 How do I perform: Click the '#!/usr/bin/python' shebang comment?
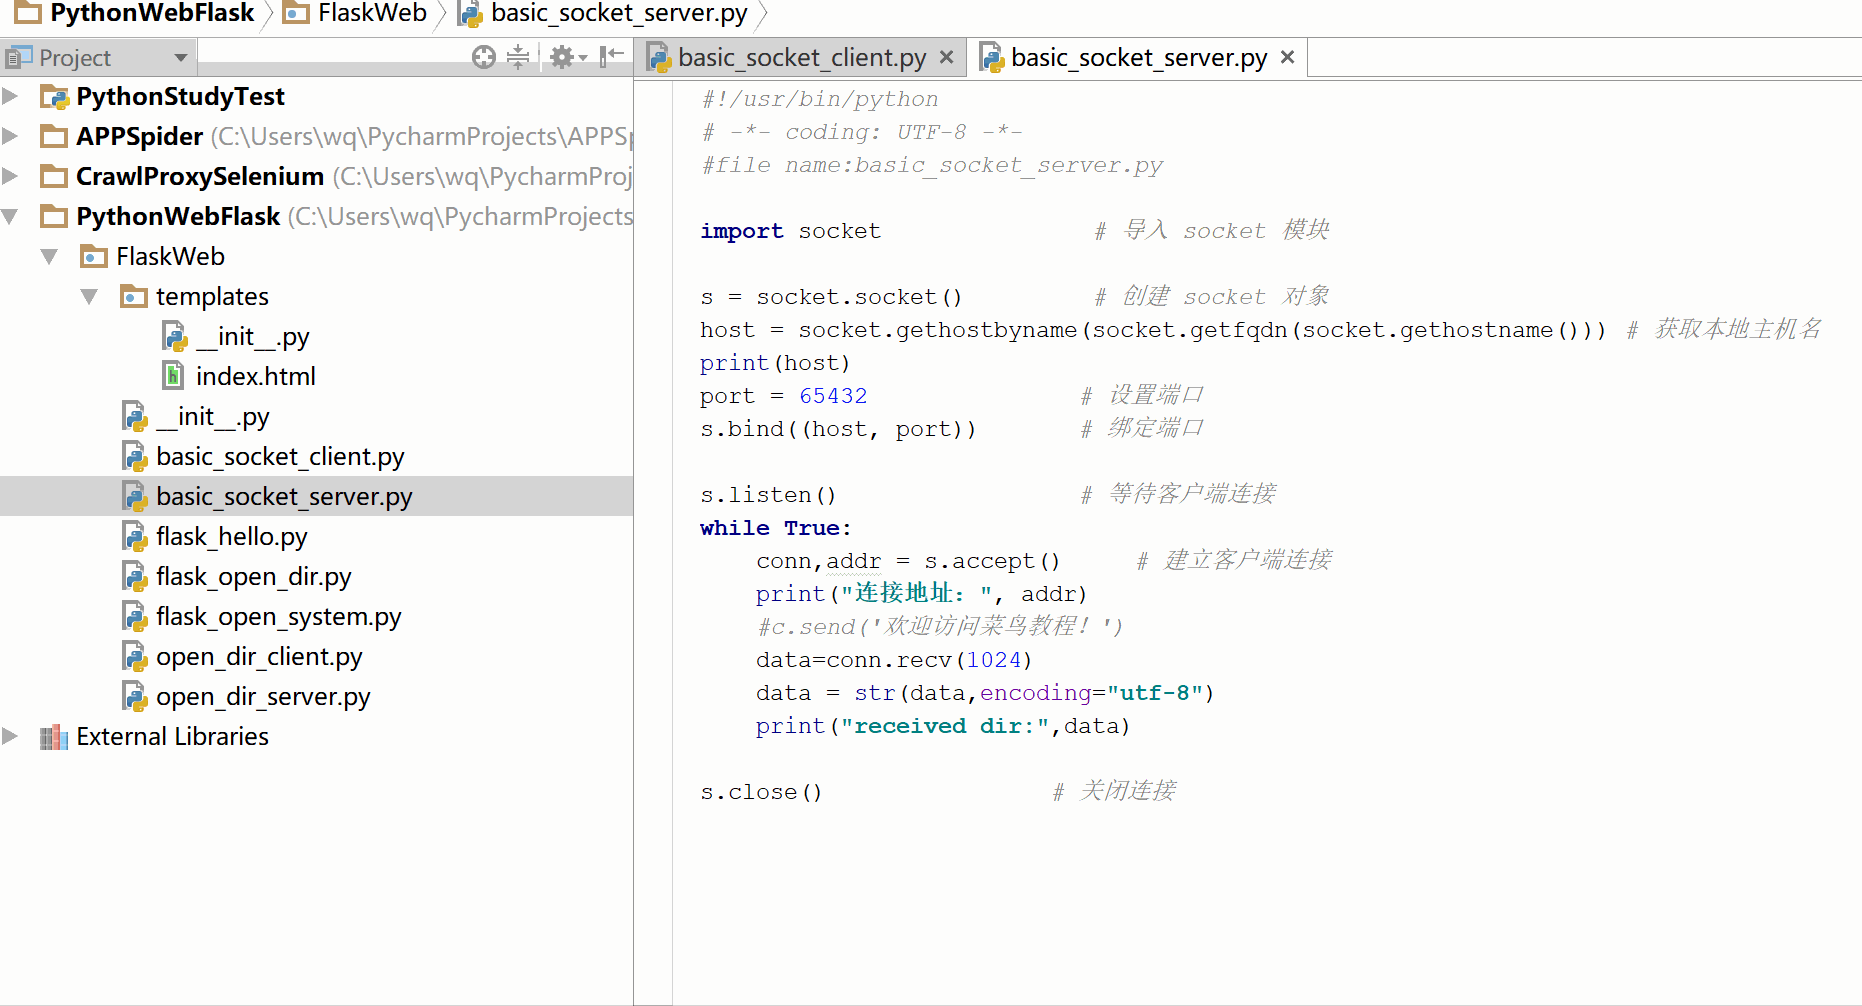[x=820, y=99]
